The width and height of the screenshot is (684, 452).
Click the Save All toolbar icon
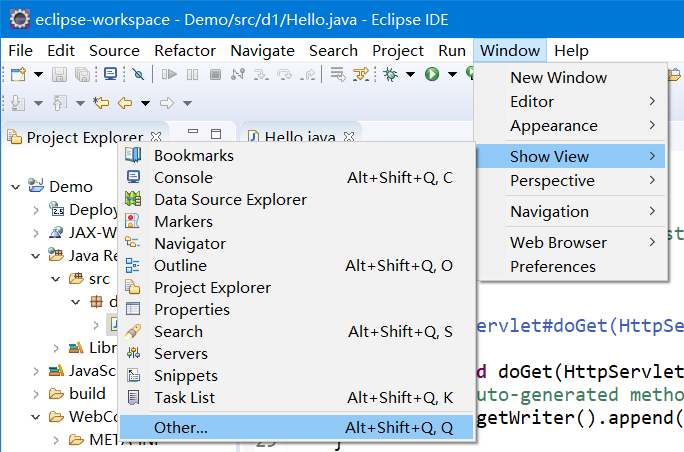pos(82,75)
